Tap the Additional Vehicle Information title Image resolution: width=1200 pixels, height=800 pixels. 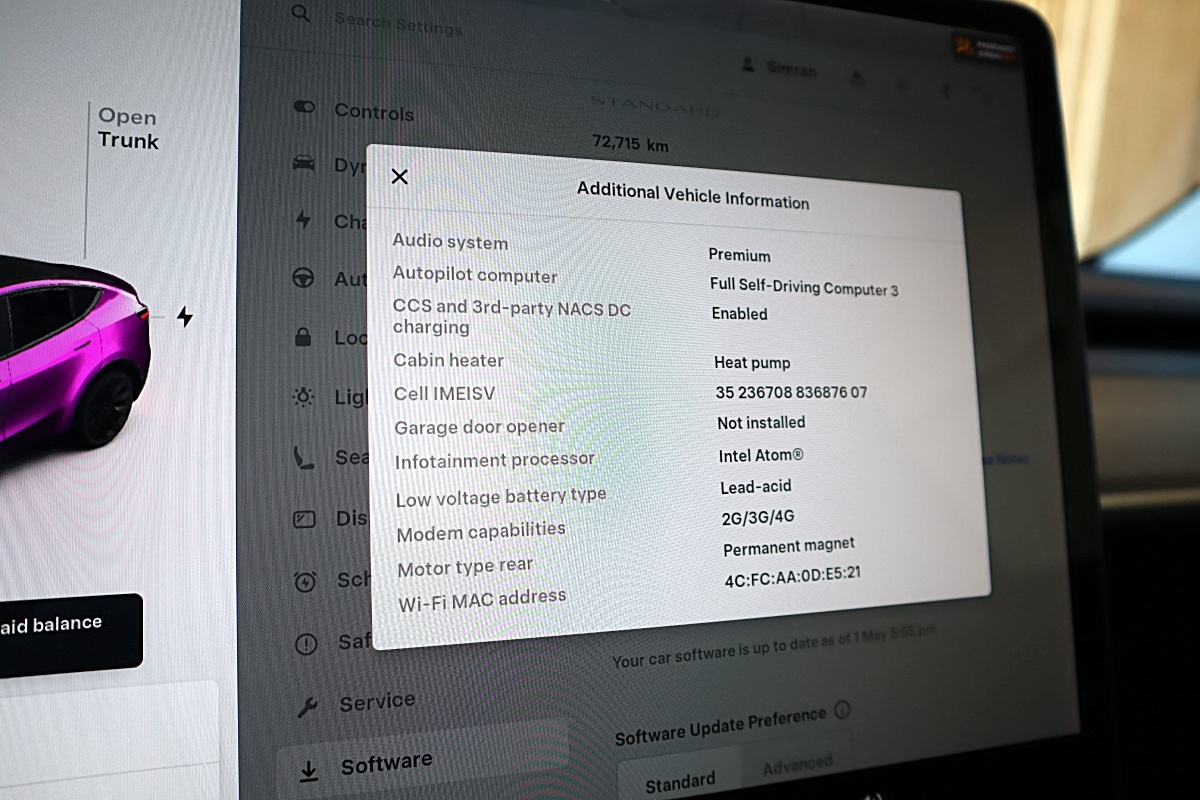click(693, 196)
